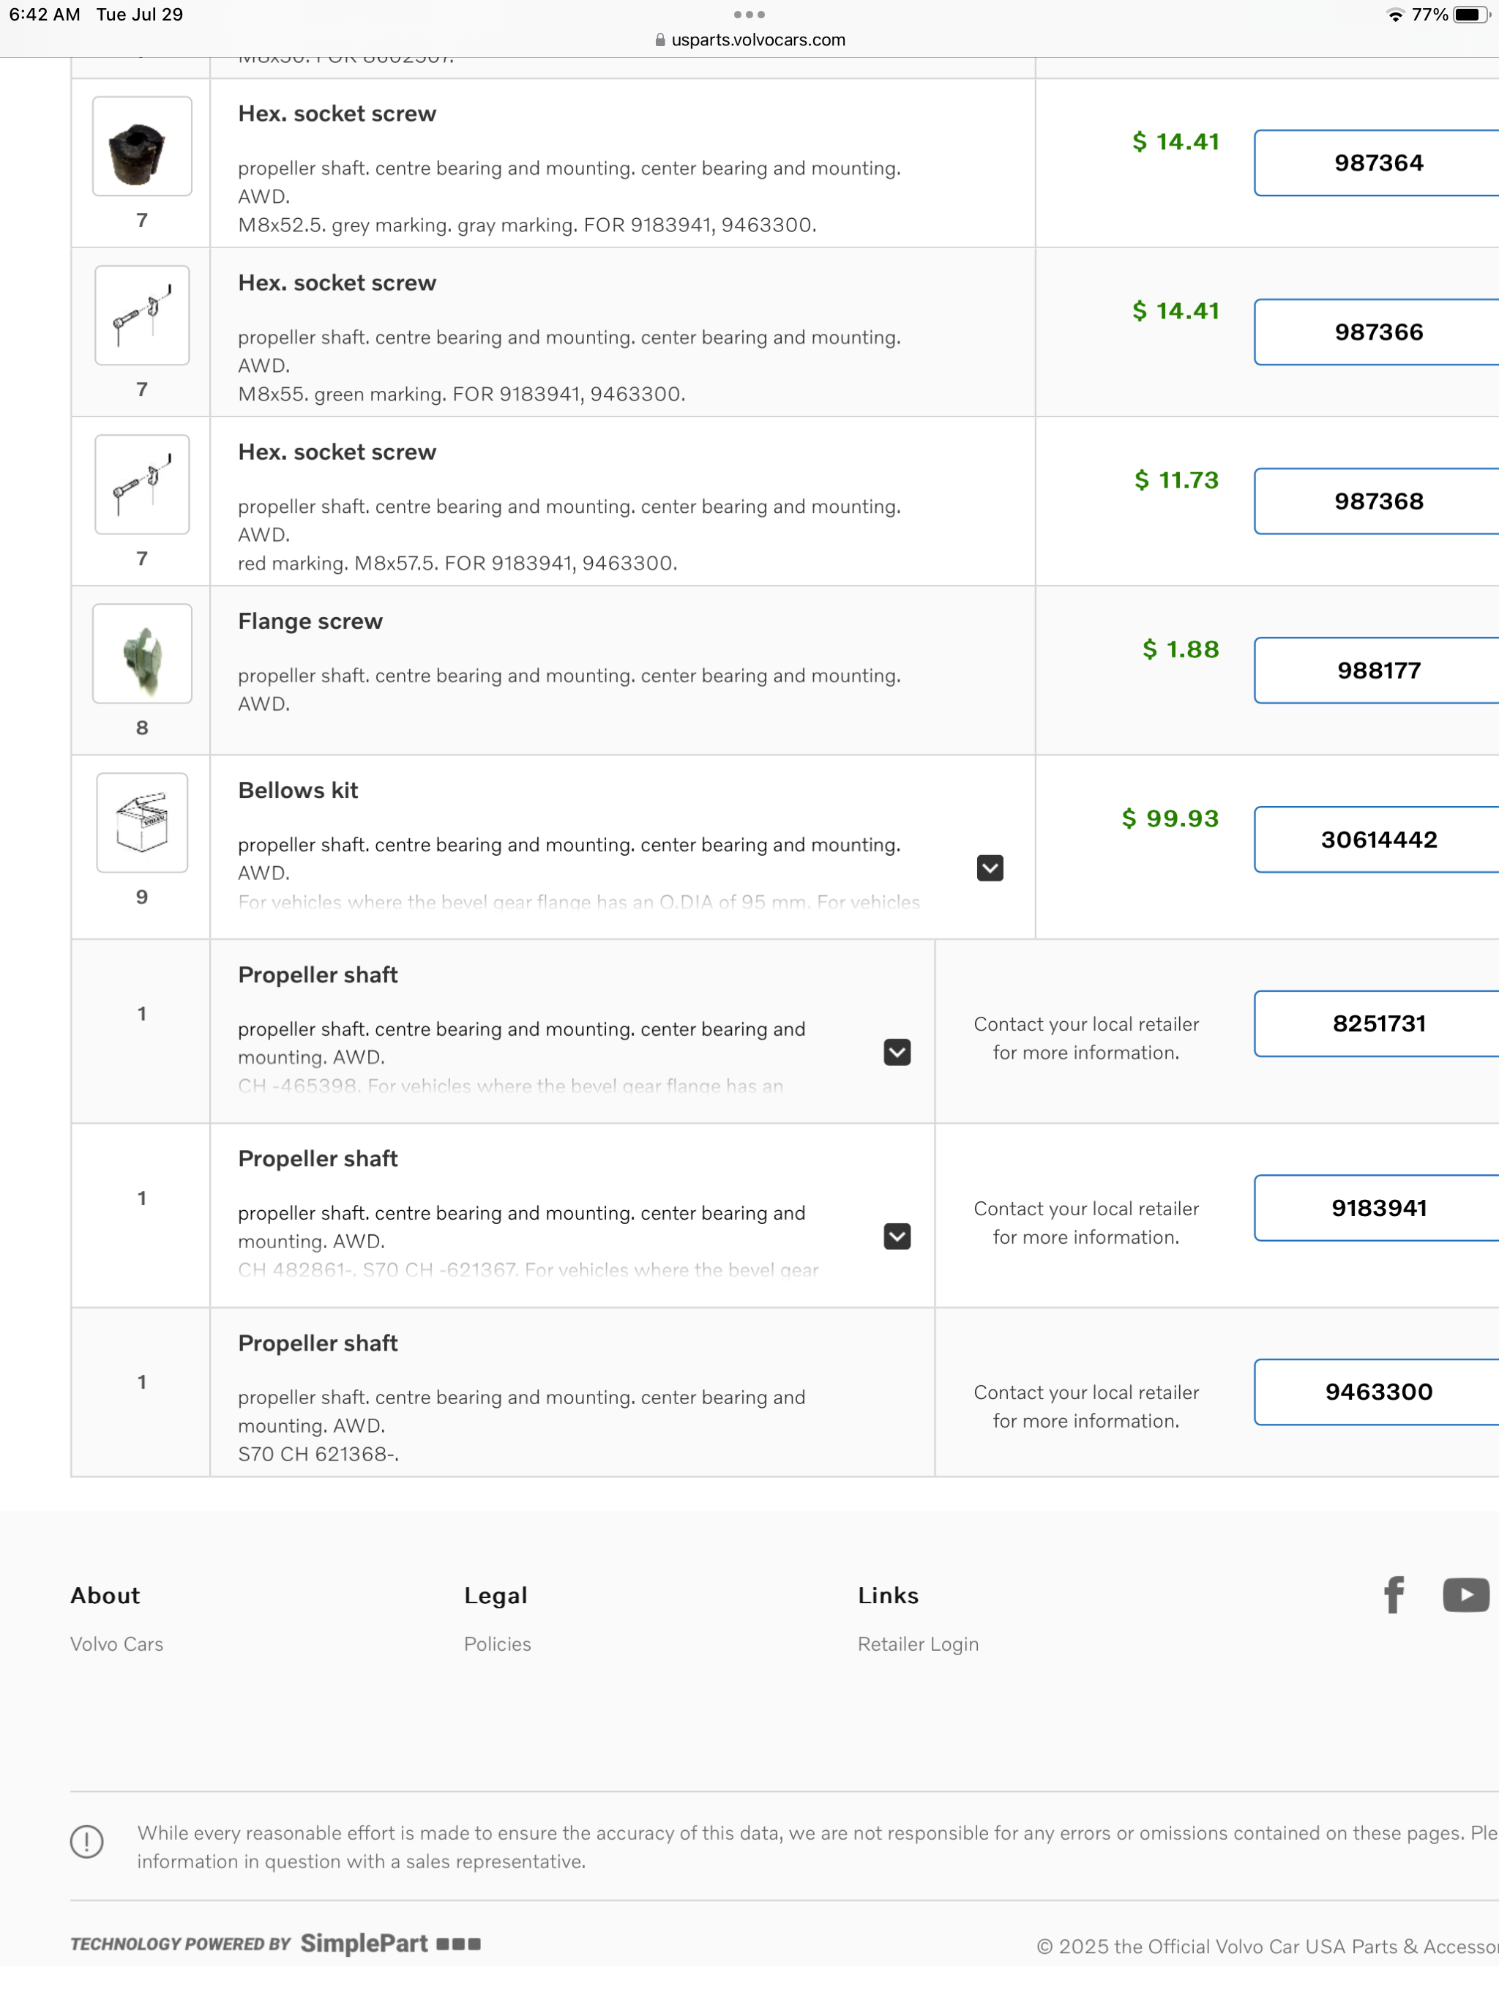The image size is (1499, 2000).
Task: Expand the Bellows kit description
Action: [x=989, y=868]
